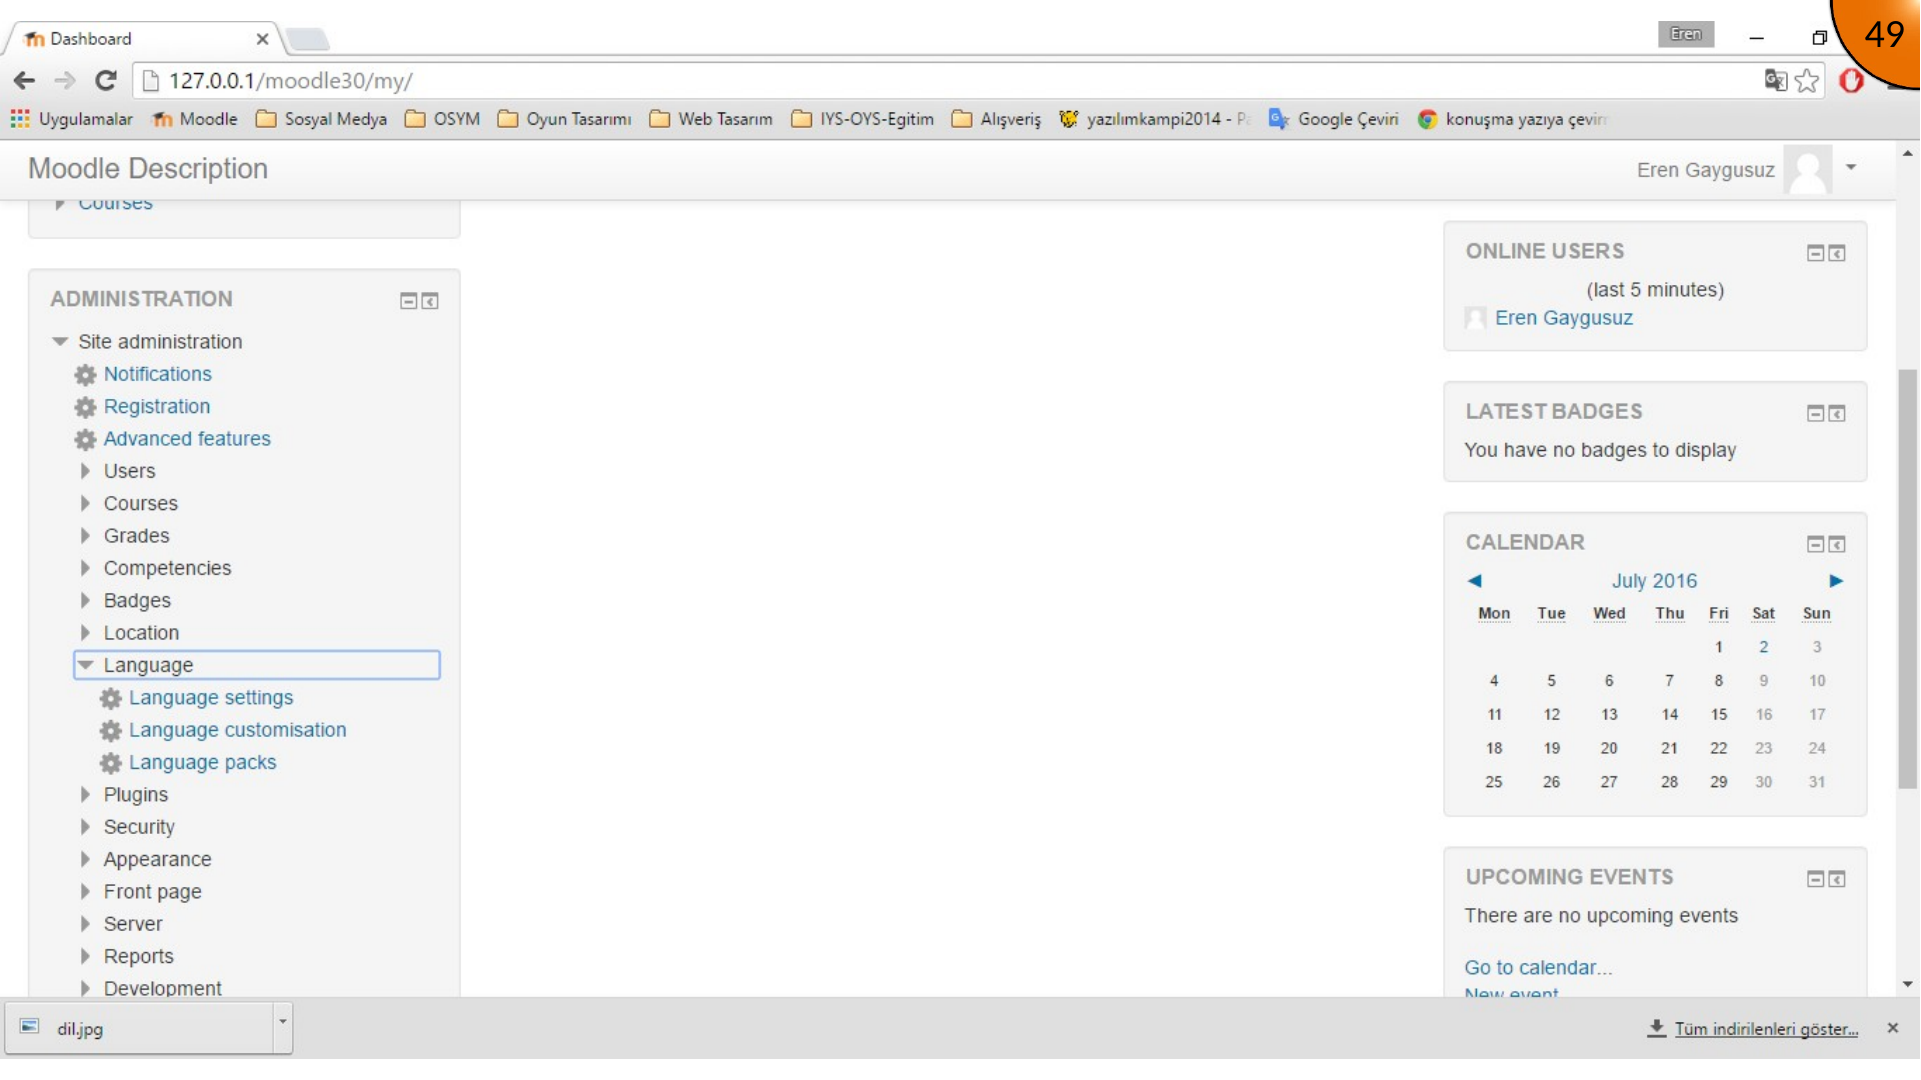
Task: Open Language settings
Action: [x=211, y=698]
